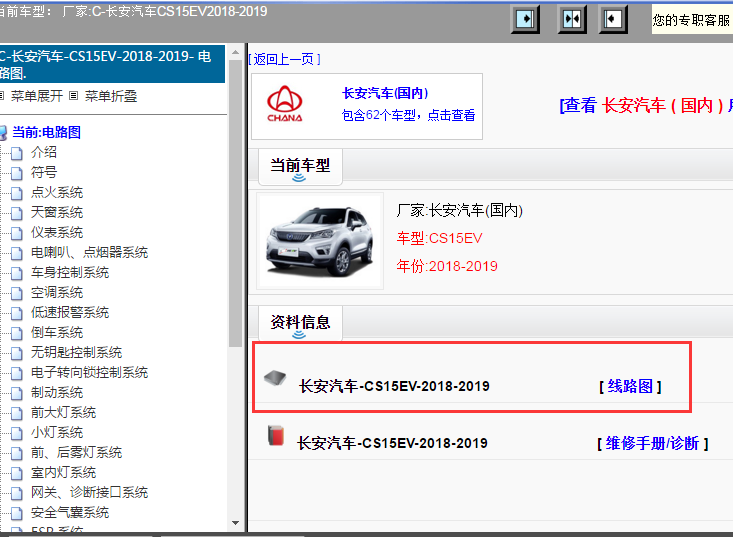Collapse all menus with 菜单折叠
The image size is (733, 537).
(x=111, y=96)
